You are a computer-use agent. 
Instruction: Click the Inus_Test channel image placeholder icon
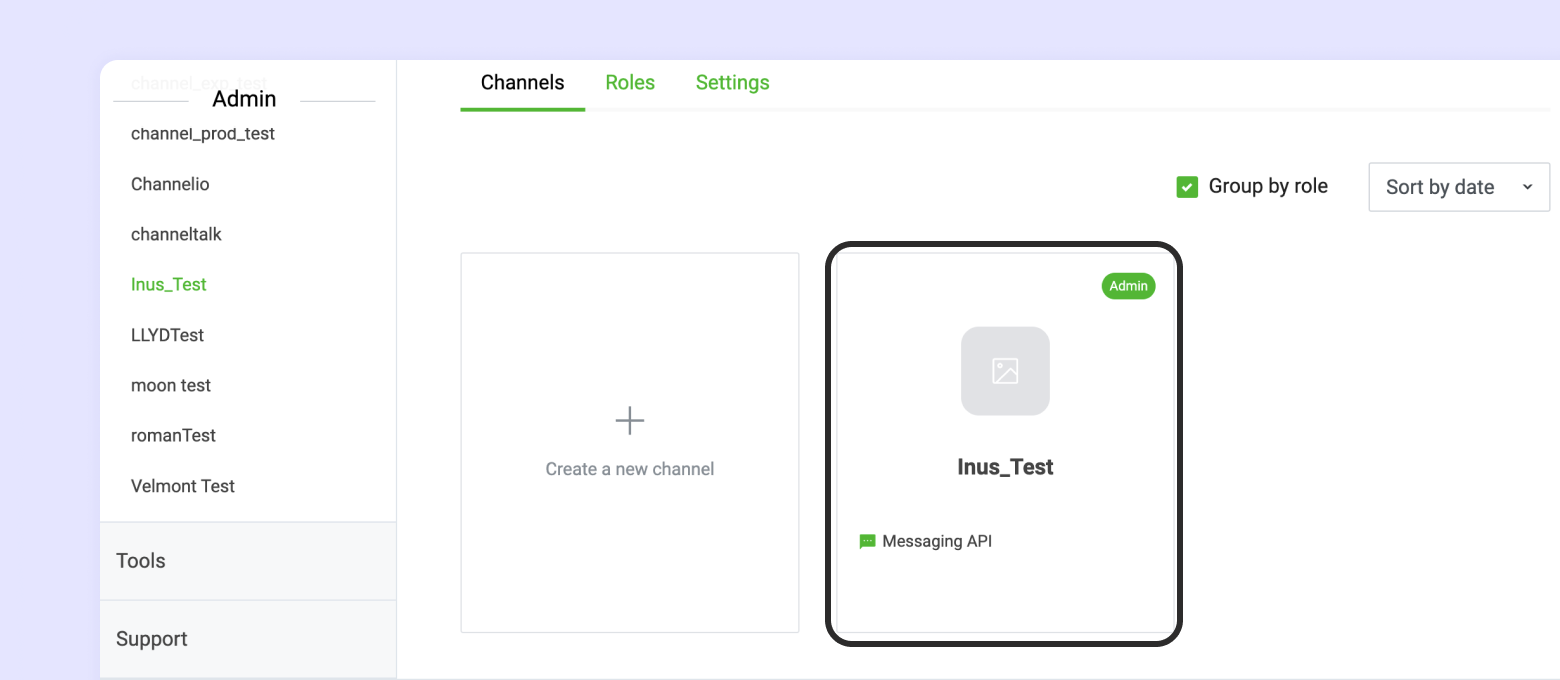(1005, 371)
